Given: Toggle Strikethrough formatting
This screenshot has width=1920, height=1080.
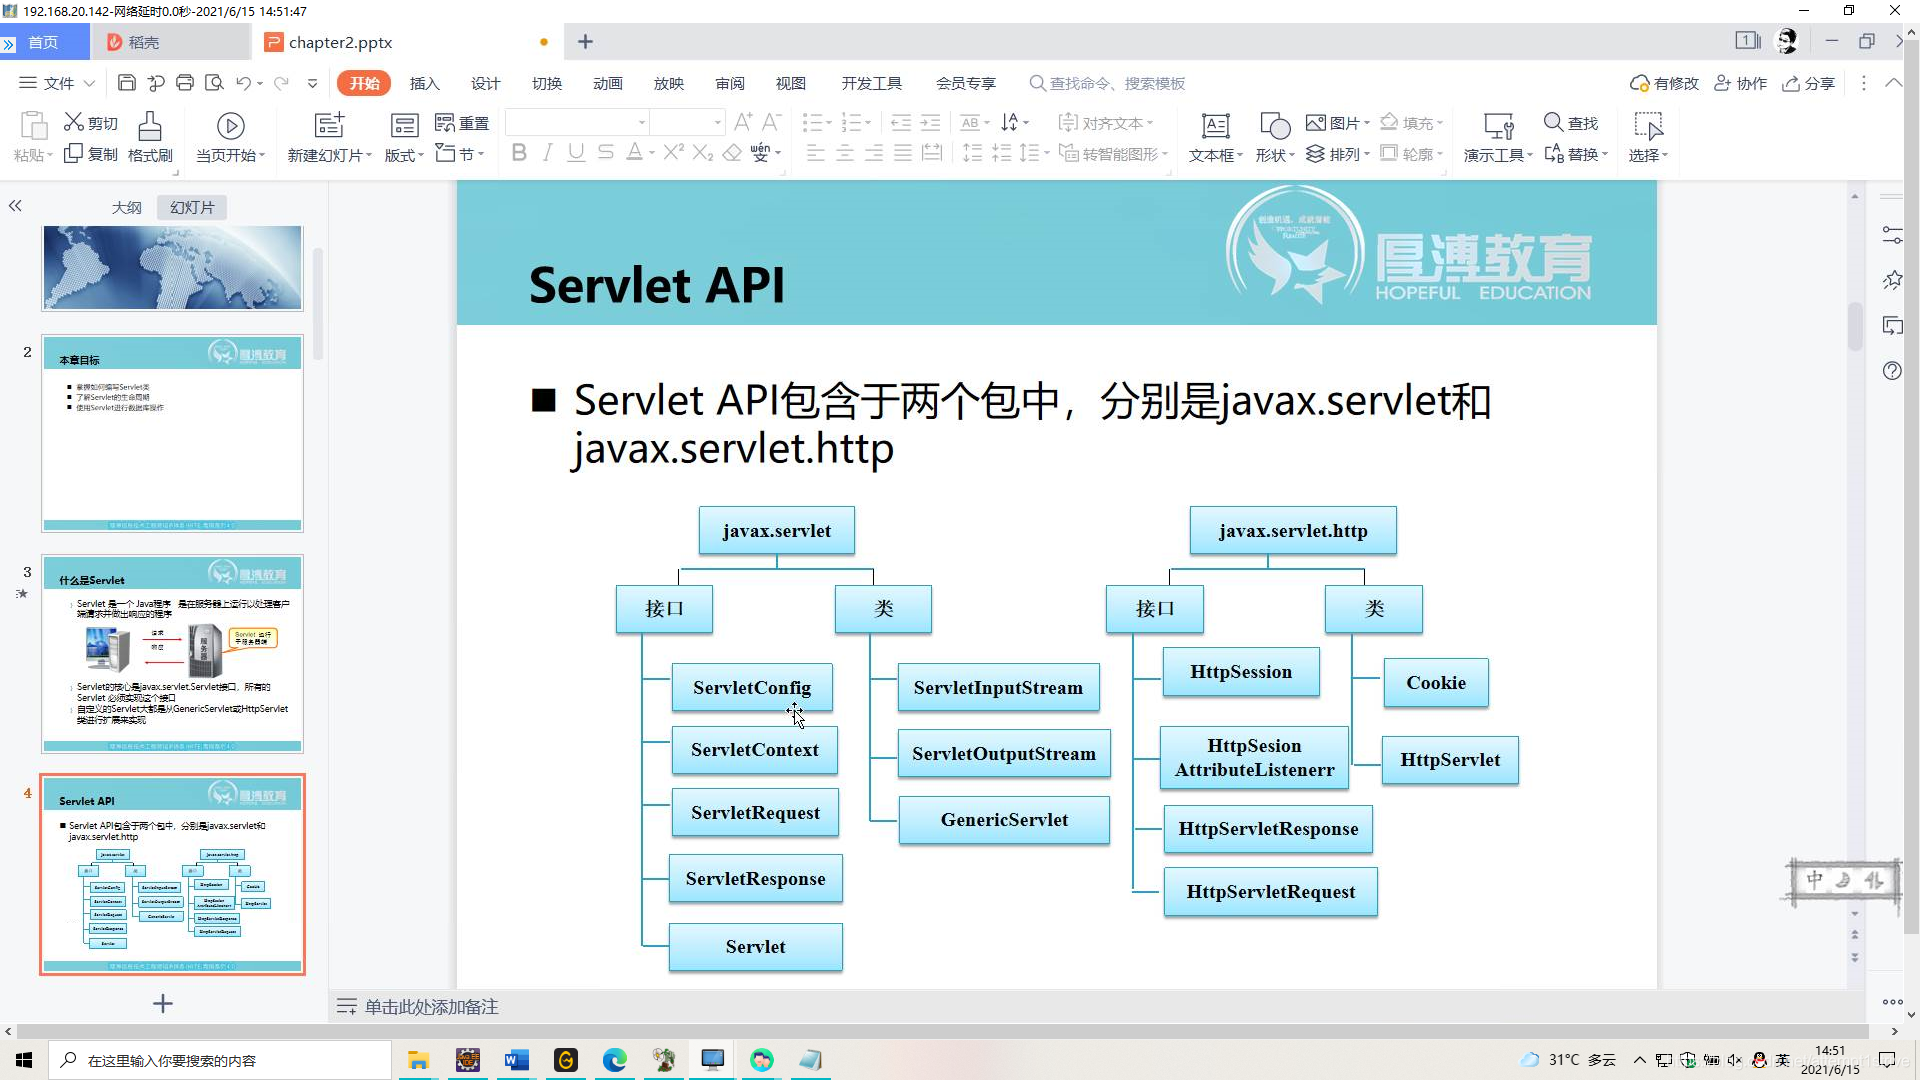Looking at the screenshot, I should pos(605,153).
